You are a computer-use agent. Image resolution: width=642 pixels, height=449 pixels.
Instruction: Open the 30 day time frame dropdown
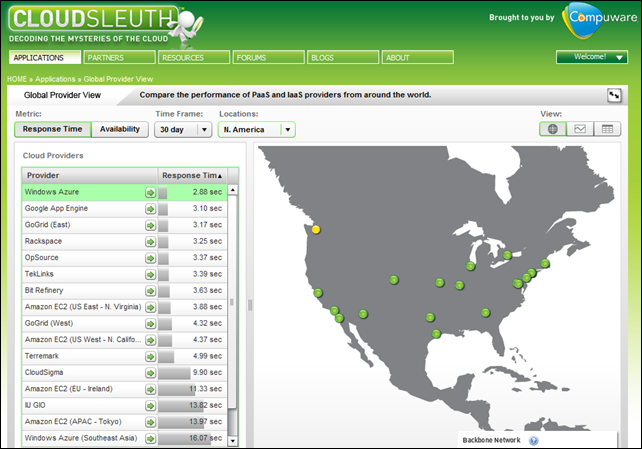click(183, 130)
